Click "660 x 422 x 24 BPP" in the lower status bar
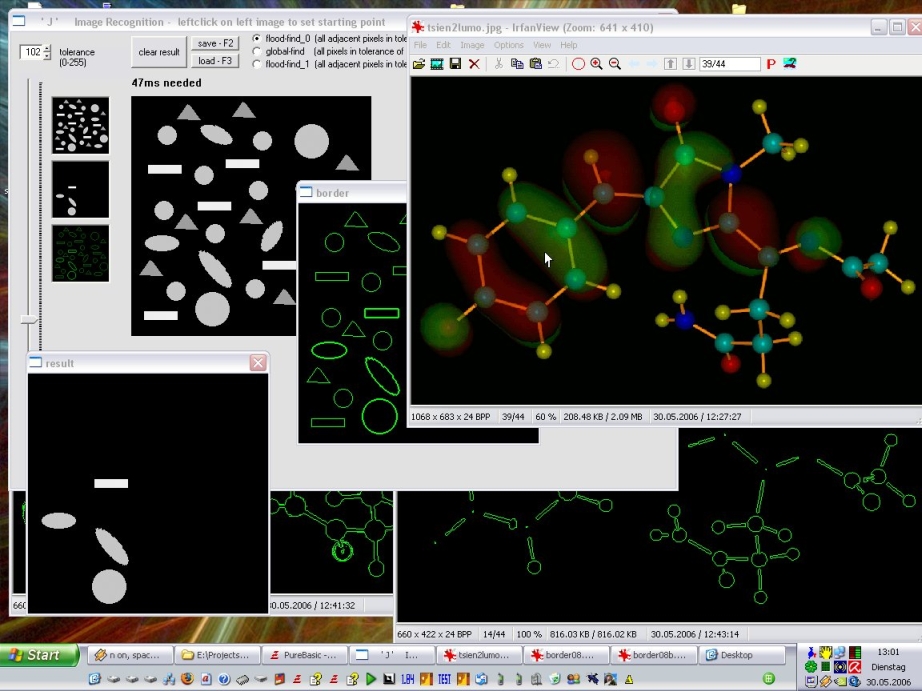 click(x=435, y=635)
